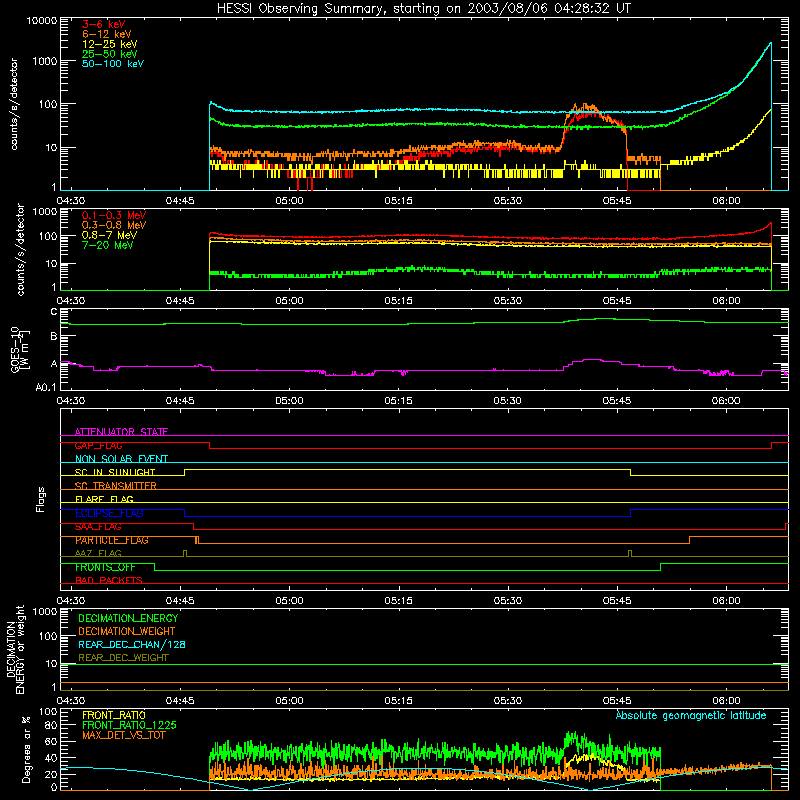Click the PARTICLE_FLAG label
This screenshot has width=800, height=800.
pyautogui.click(x=112, y=540)
